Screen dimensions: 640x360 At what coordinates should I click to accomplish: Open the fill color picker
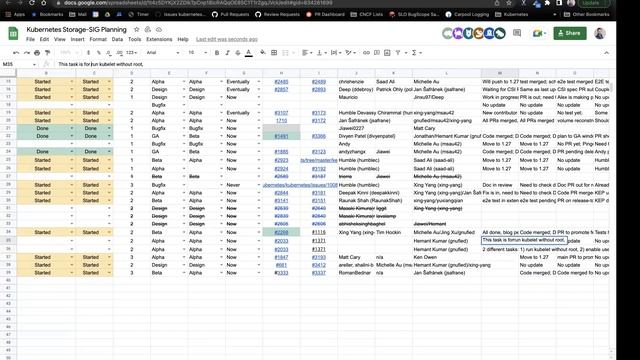[x=263, y=53]
